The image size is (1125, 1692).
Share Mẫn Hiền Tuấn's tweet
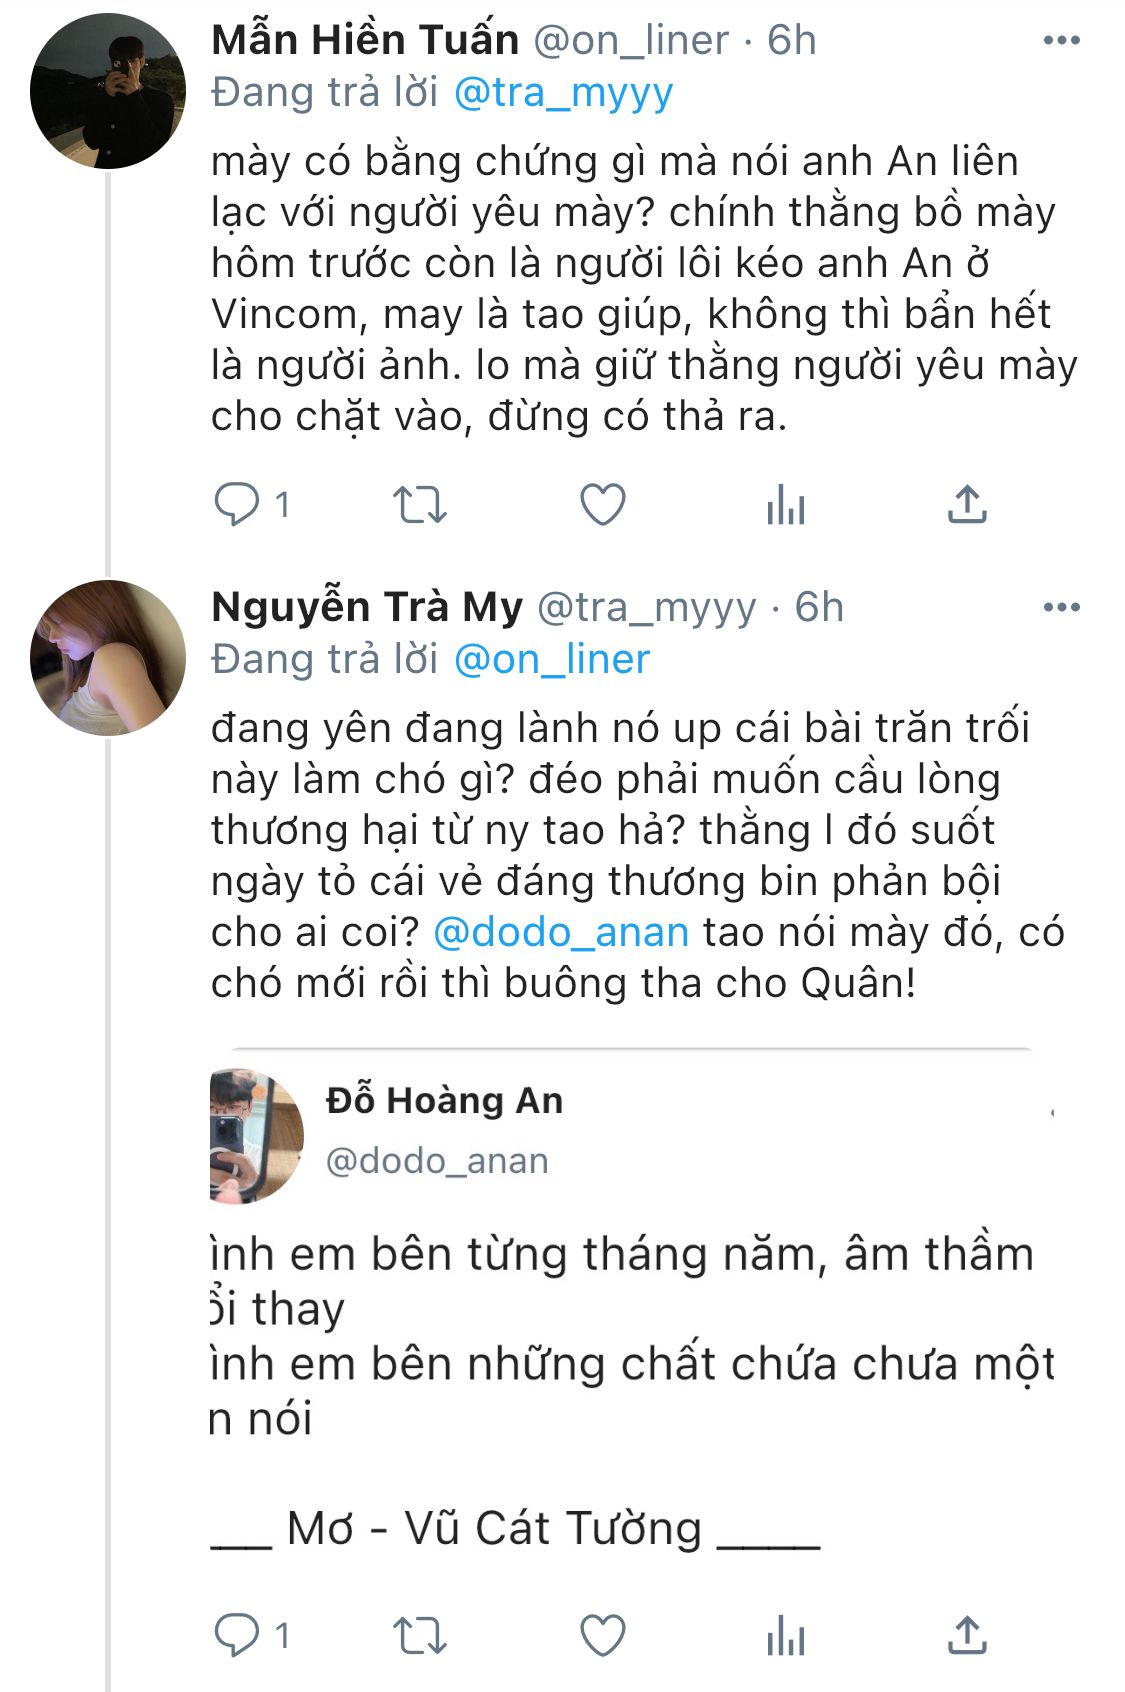pyautogui.click(x=967, y=504)
